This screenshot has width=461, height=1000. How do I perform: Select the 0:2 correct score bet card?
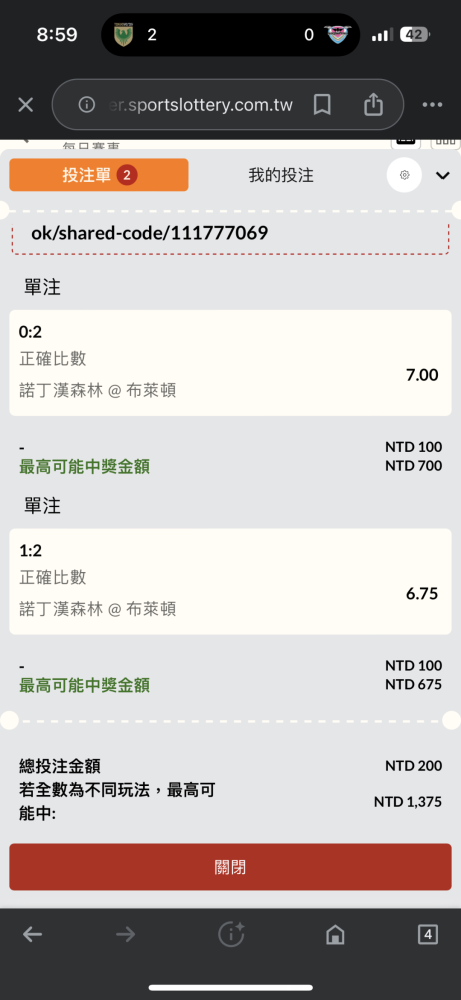(230, 363)
